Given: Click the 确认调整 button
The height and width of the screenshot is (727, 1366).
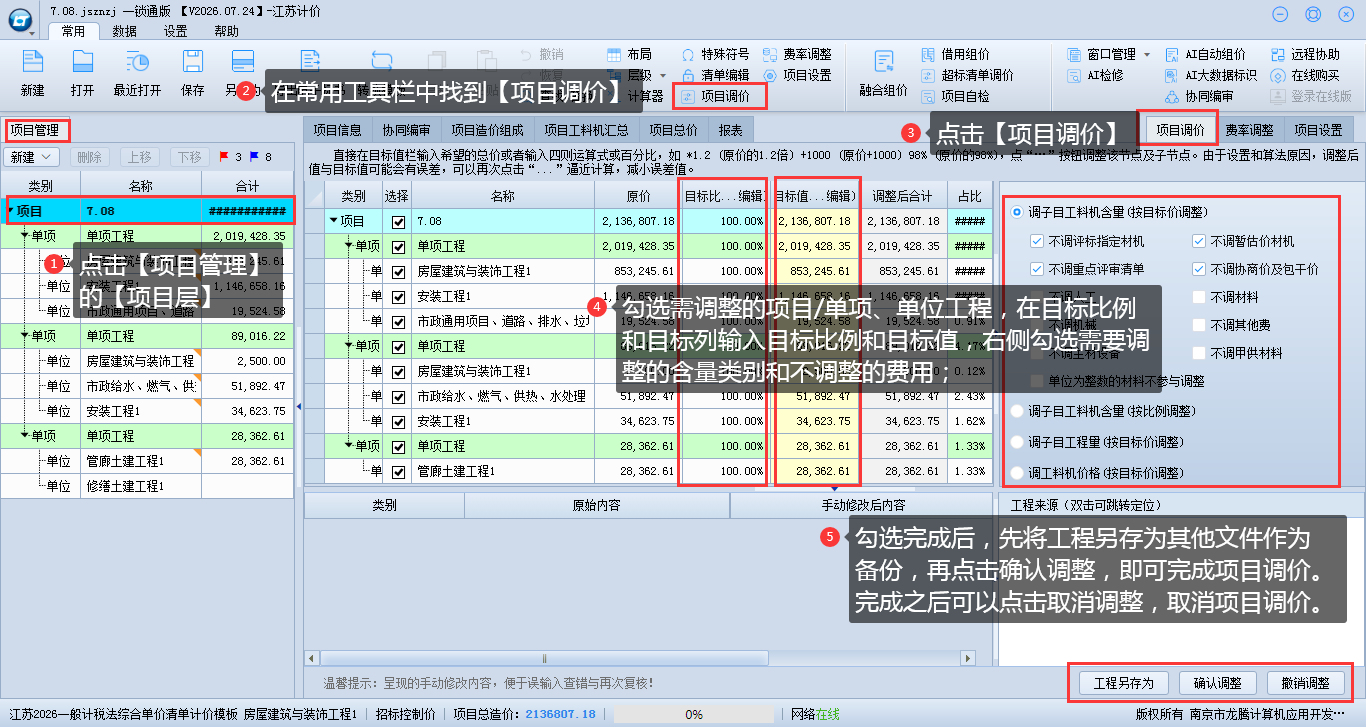Looking at the screenshot, I should coord(1218,683).
